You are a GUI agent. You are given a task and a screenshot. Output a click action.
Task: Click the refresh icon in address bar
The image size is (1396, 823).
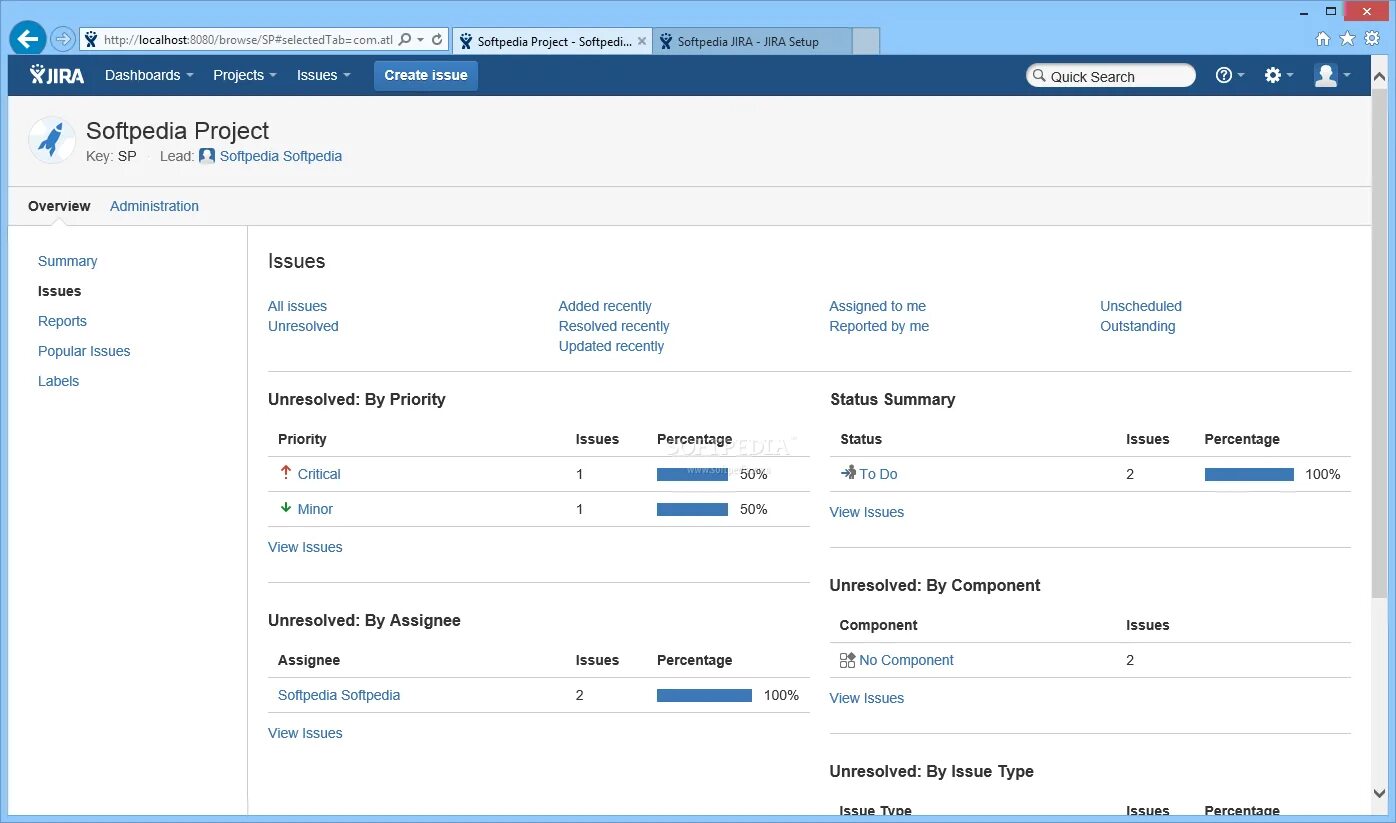coord(437,40)
